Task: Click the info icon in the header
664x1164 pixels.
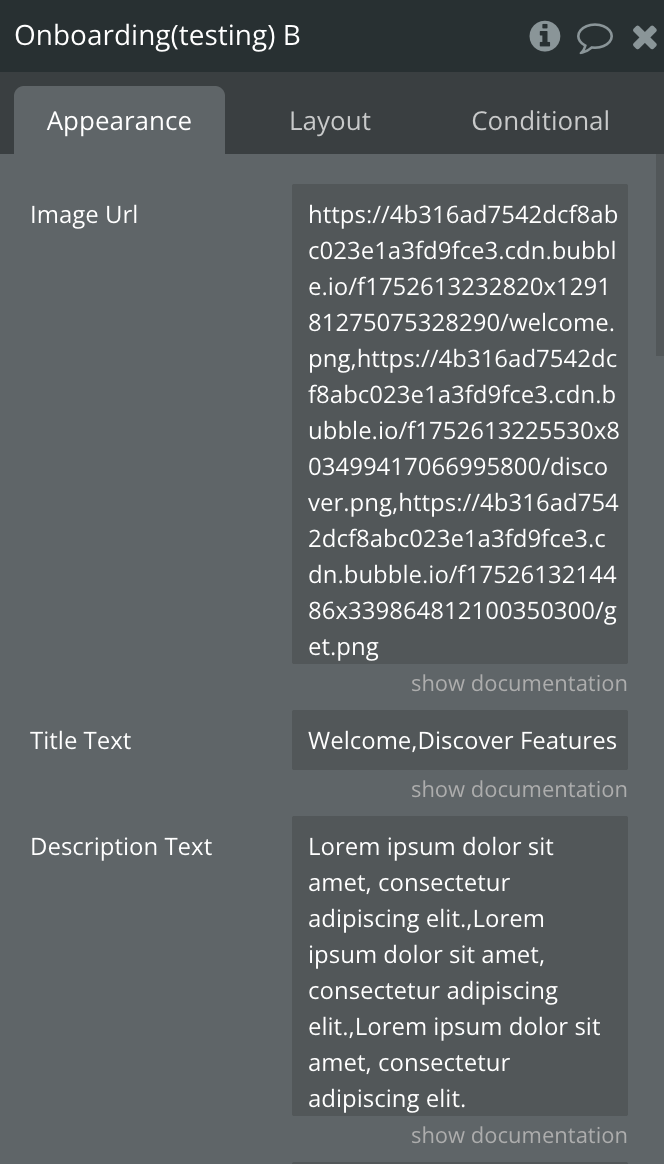Action: (544, 37)
